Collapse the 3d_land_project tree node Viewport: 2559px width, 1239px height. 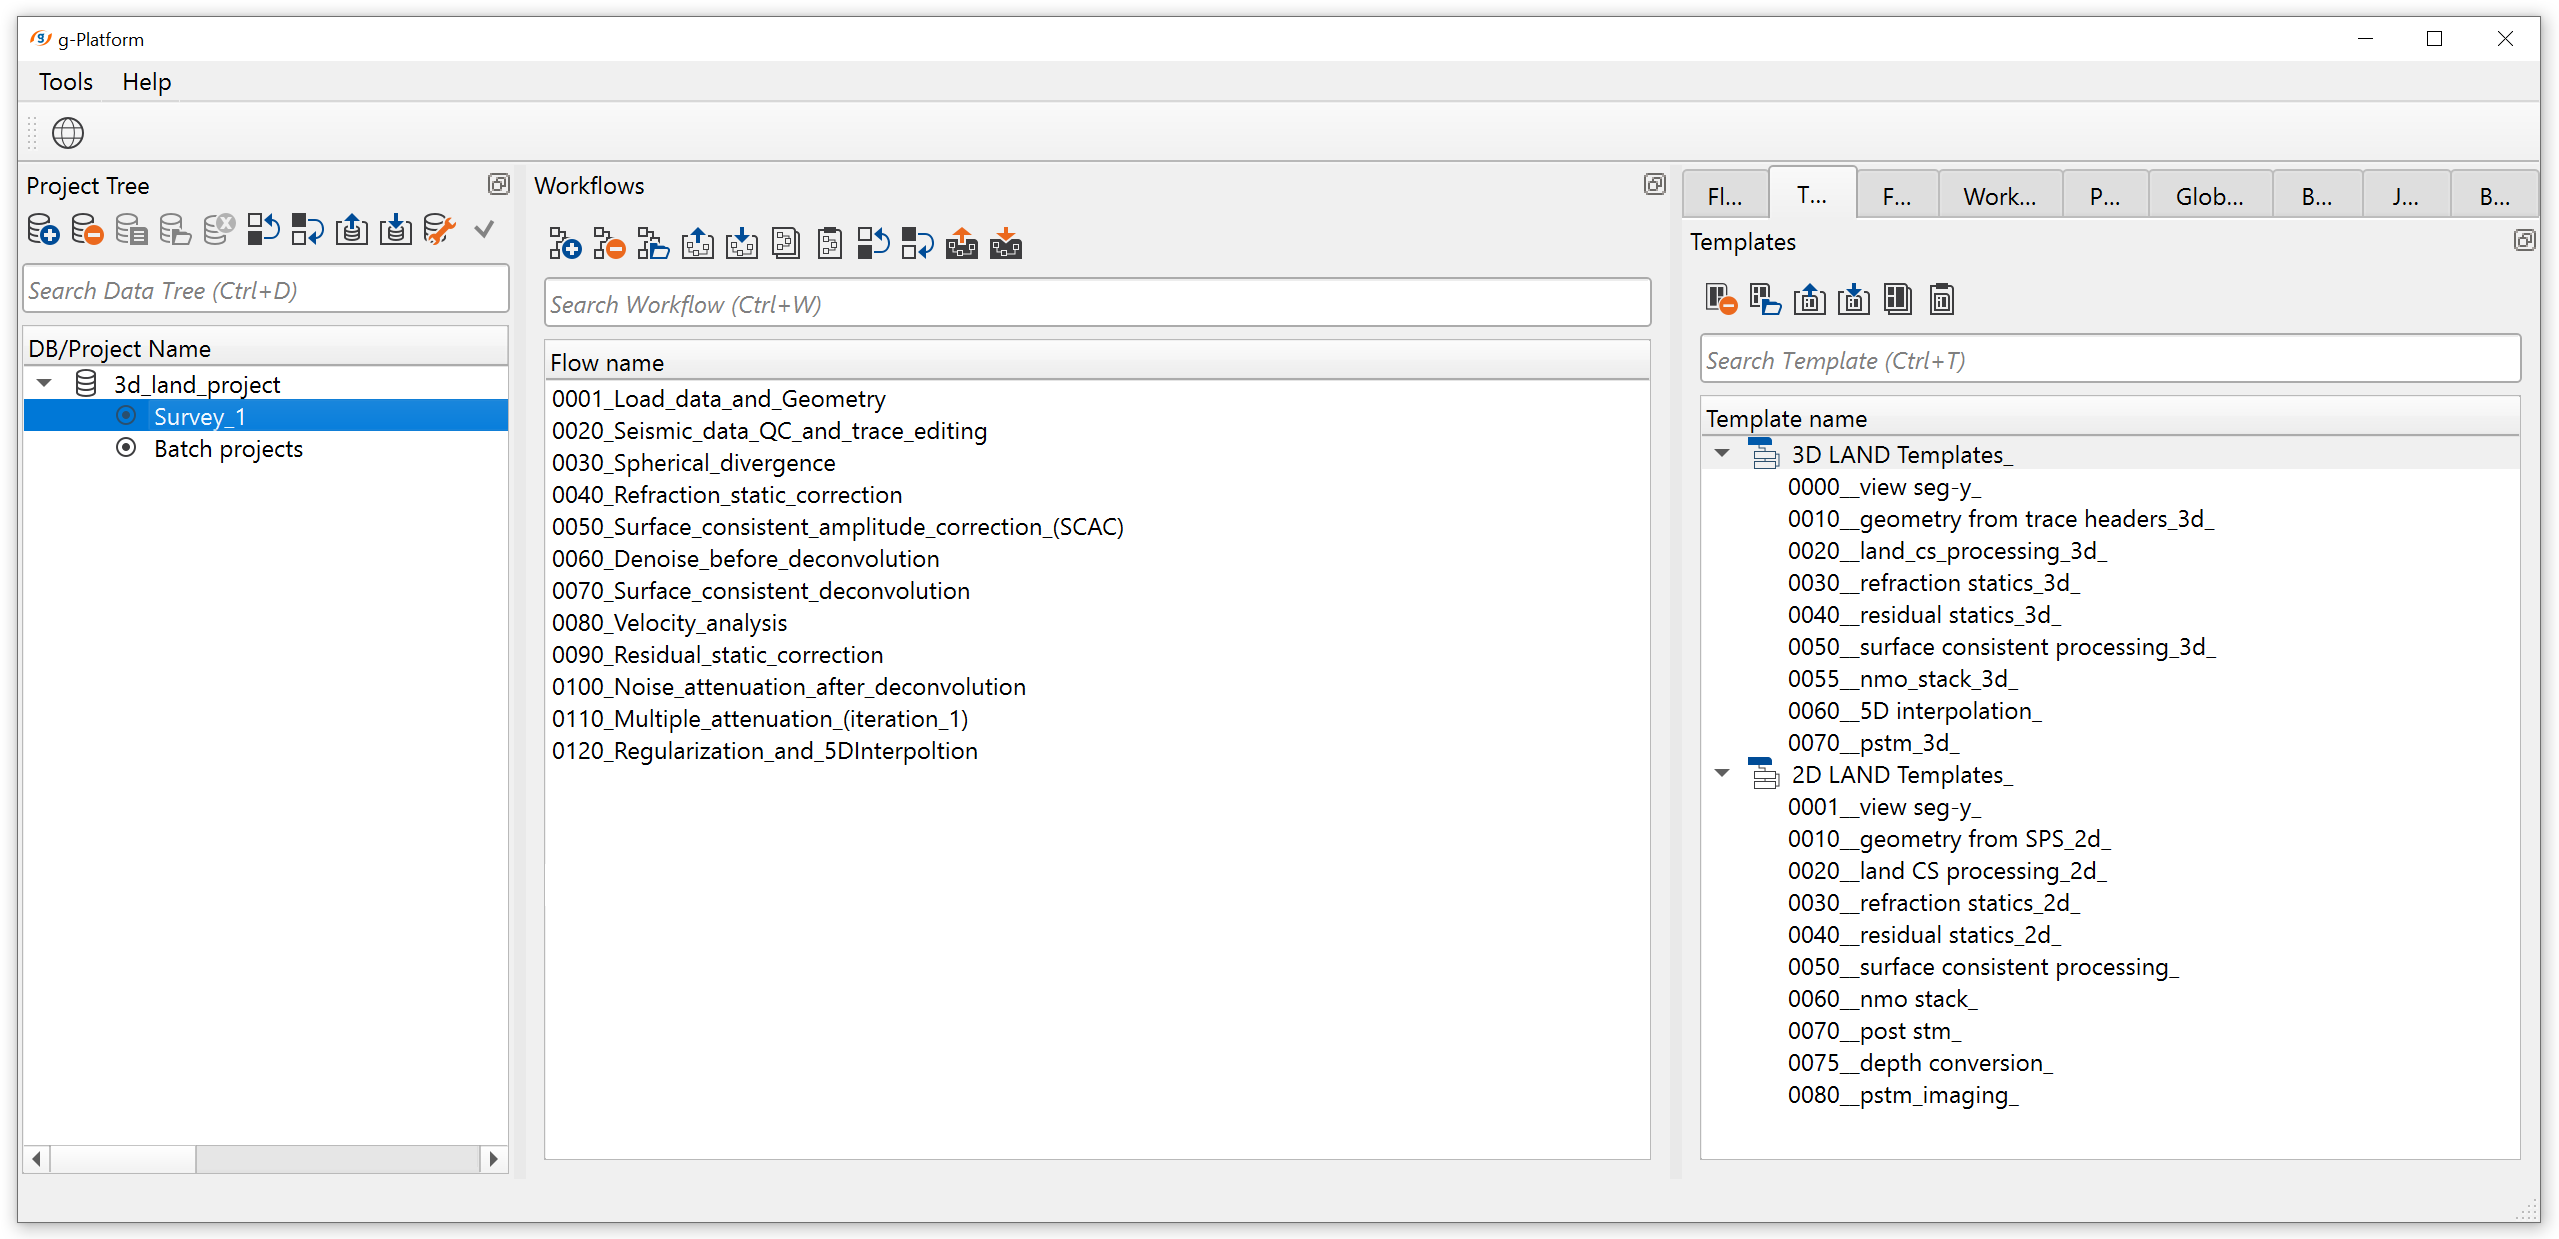pyautogui.click(x=44, y=384)
